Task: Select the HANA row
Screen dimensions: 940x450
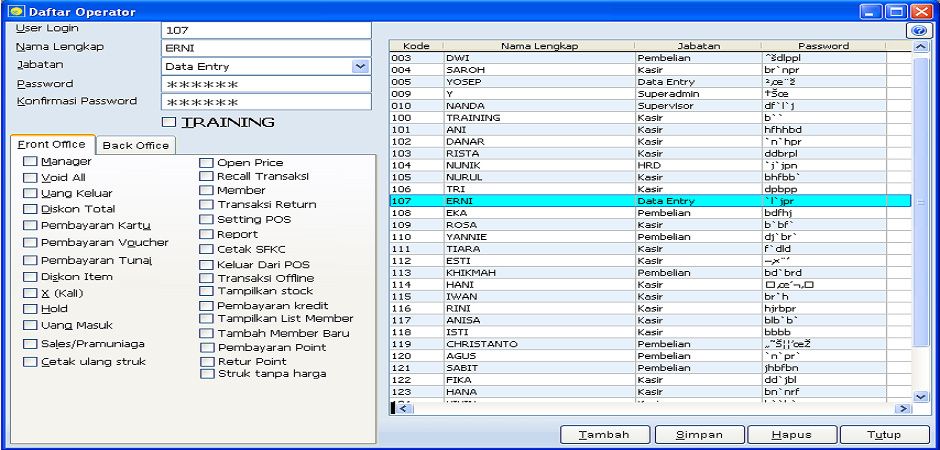Action: tap(650, 392)
